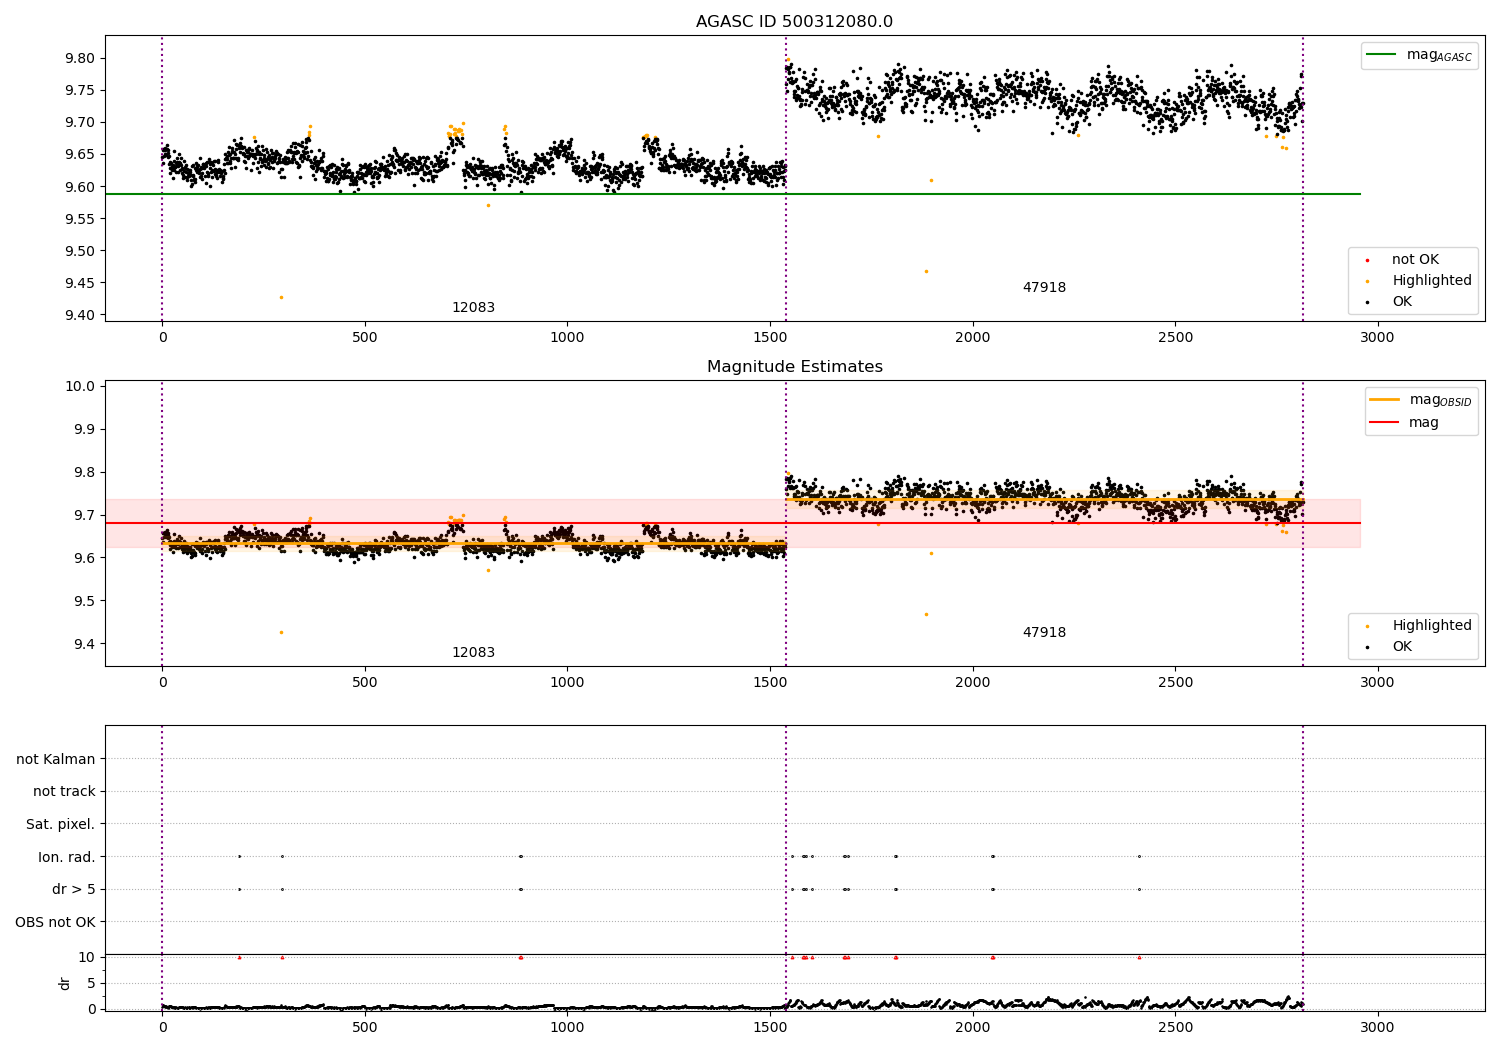Click the "9.45" y-axis tick label
1500x1050 pixels.
[x=80, y=284]
